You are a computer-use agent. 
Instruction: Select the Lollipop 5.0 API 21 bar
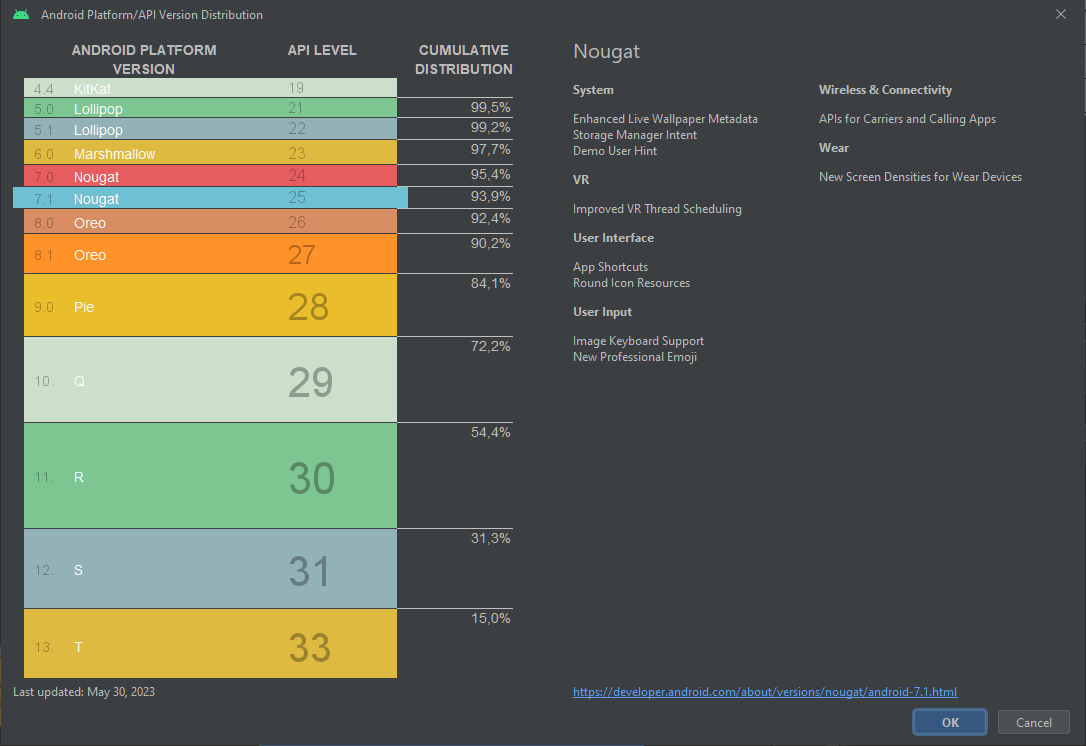pos(210,108)
